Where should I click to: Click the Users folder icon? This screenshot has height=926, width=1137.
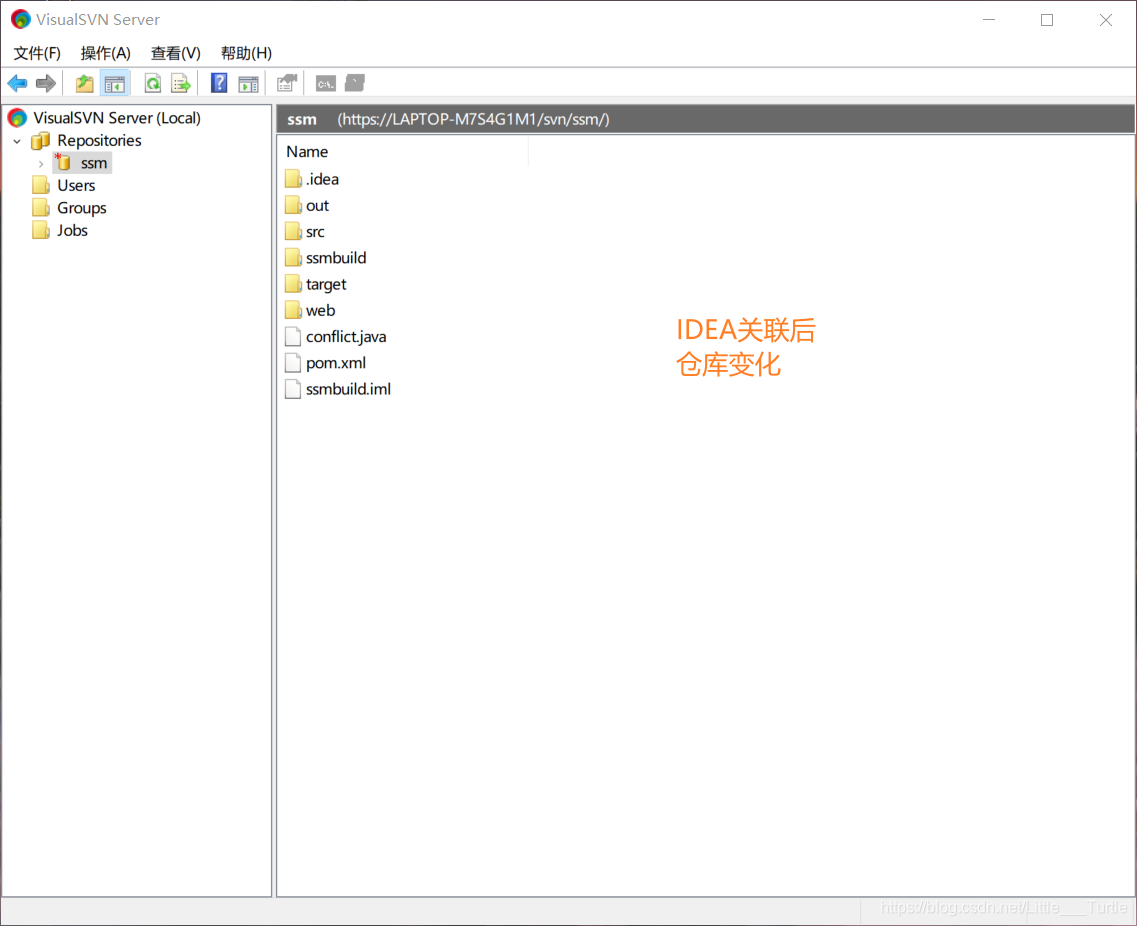point(41,186)
